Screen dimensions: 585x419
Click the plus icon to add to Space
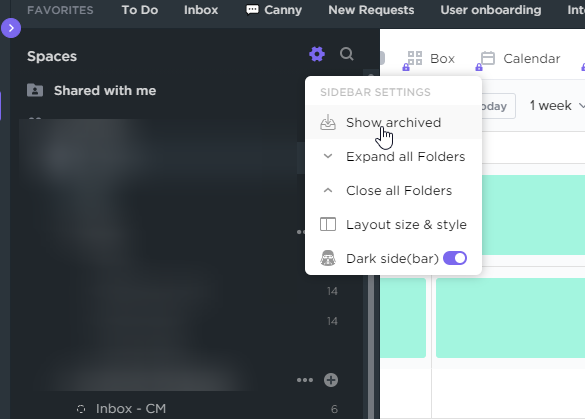331,380
